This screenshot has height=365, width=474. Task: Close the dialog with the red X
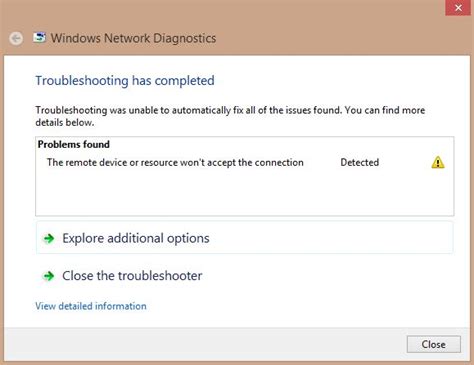coord(458,7)
